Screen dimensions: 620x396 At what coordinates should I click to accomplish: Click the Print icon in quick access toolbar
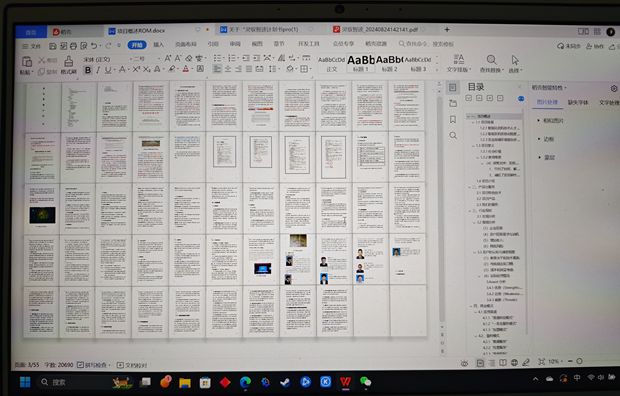[x=74, y=46]
